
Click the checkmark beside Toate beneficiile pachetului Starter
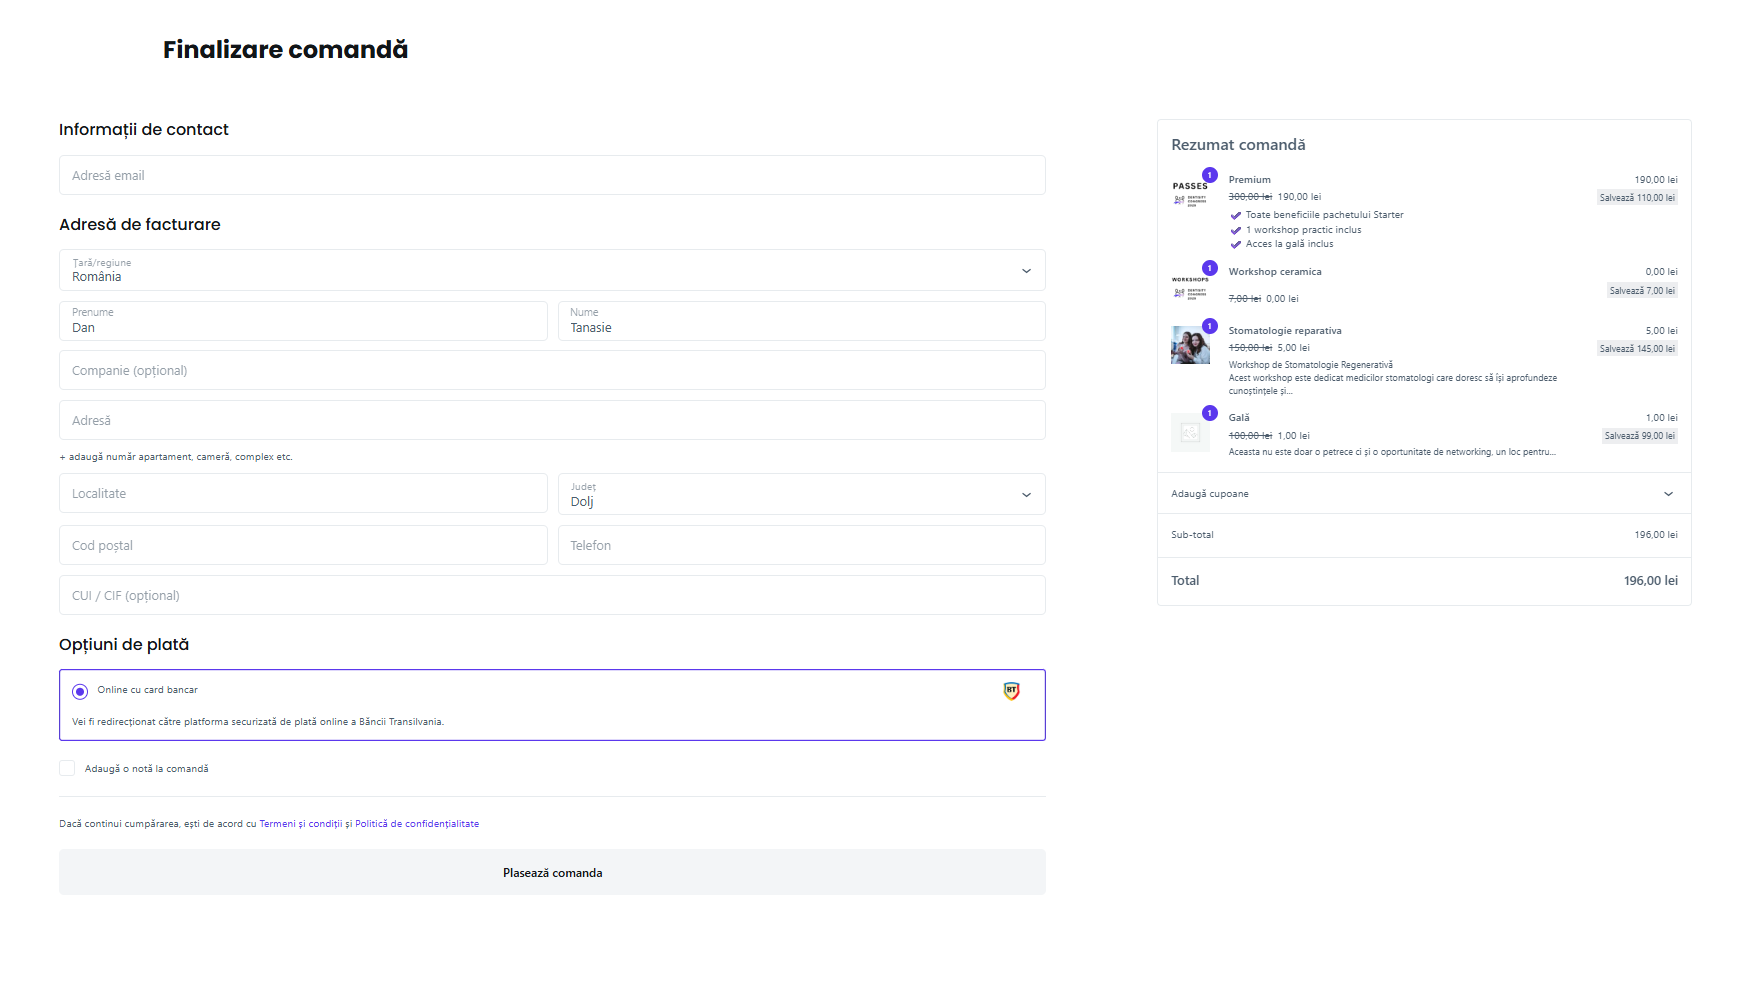point(1236,215)
